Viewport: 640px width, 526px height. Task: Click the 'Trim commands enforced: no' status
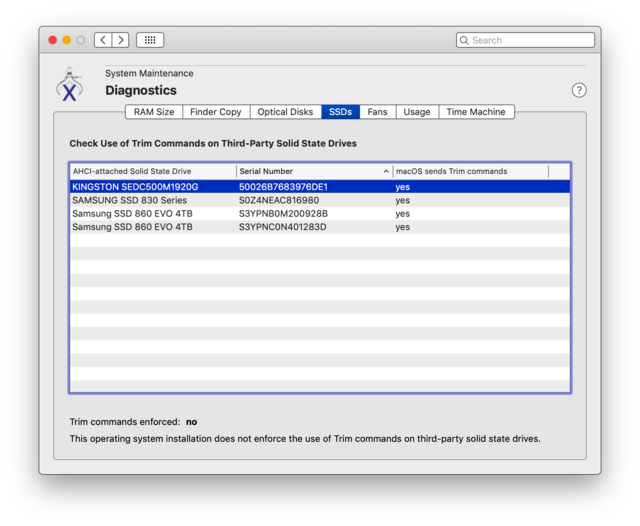[133, 422]
